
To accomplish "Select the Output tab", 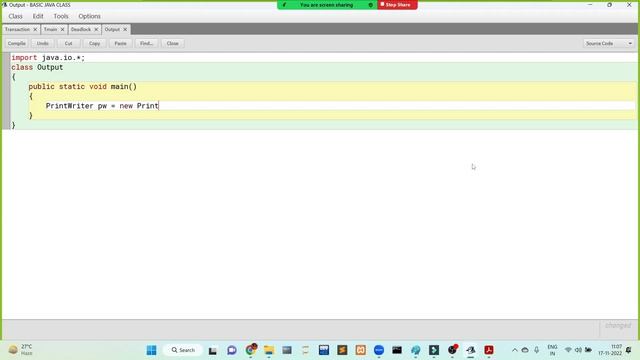I will [112, 29].
